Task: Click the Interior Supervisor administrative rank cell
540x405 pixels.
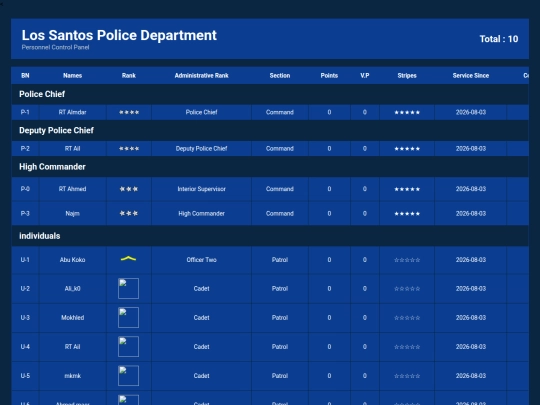Action: click(201, 189)
